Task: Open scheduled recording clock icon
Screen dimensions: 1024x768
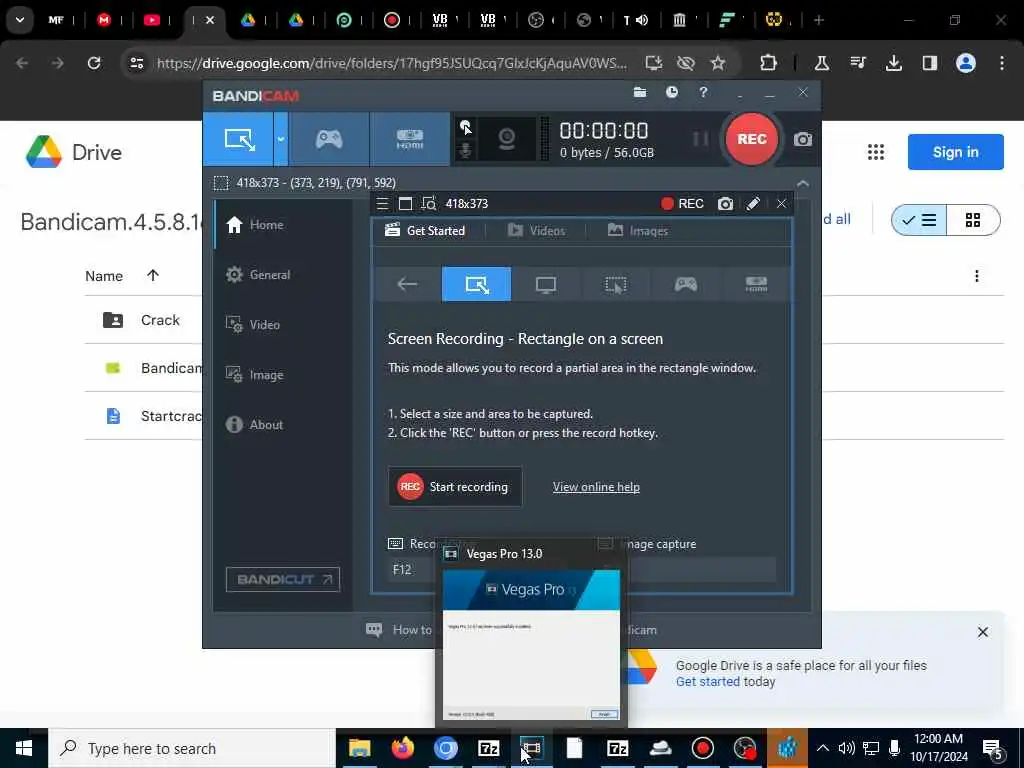Action: coord(671,92)
